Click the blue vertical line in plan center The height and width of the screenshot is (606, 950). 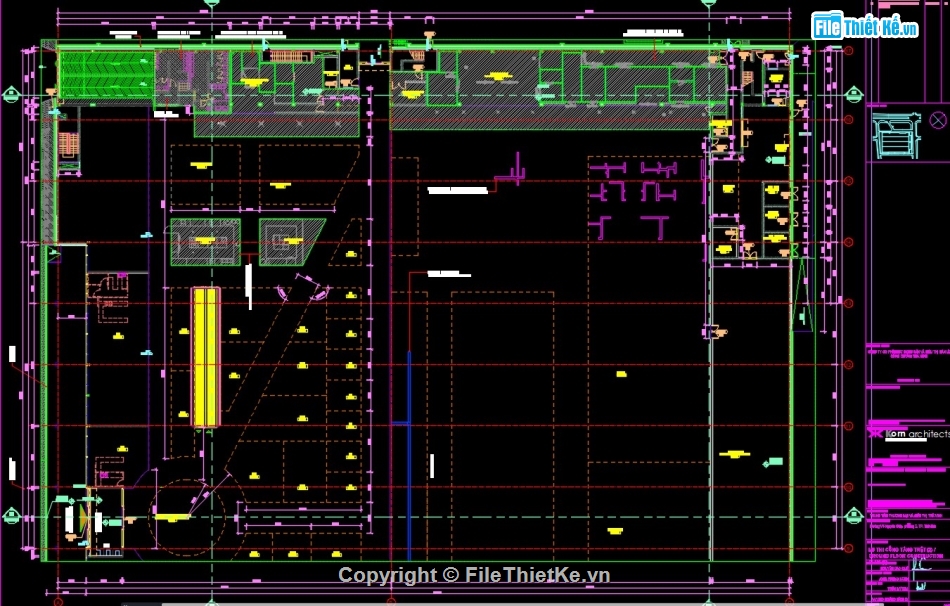pyautogui.click(x=409, y=450)
